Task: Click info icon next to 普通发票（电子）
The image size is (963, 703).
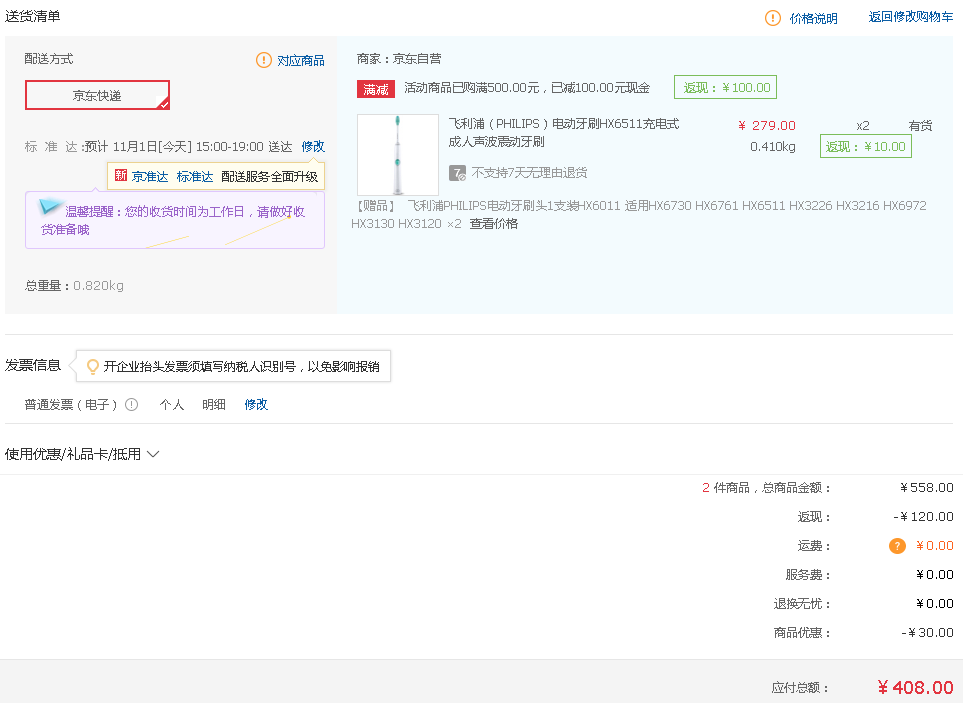Action: (x=131, y=405)
